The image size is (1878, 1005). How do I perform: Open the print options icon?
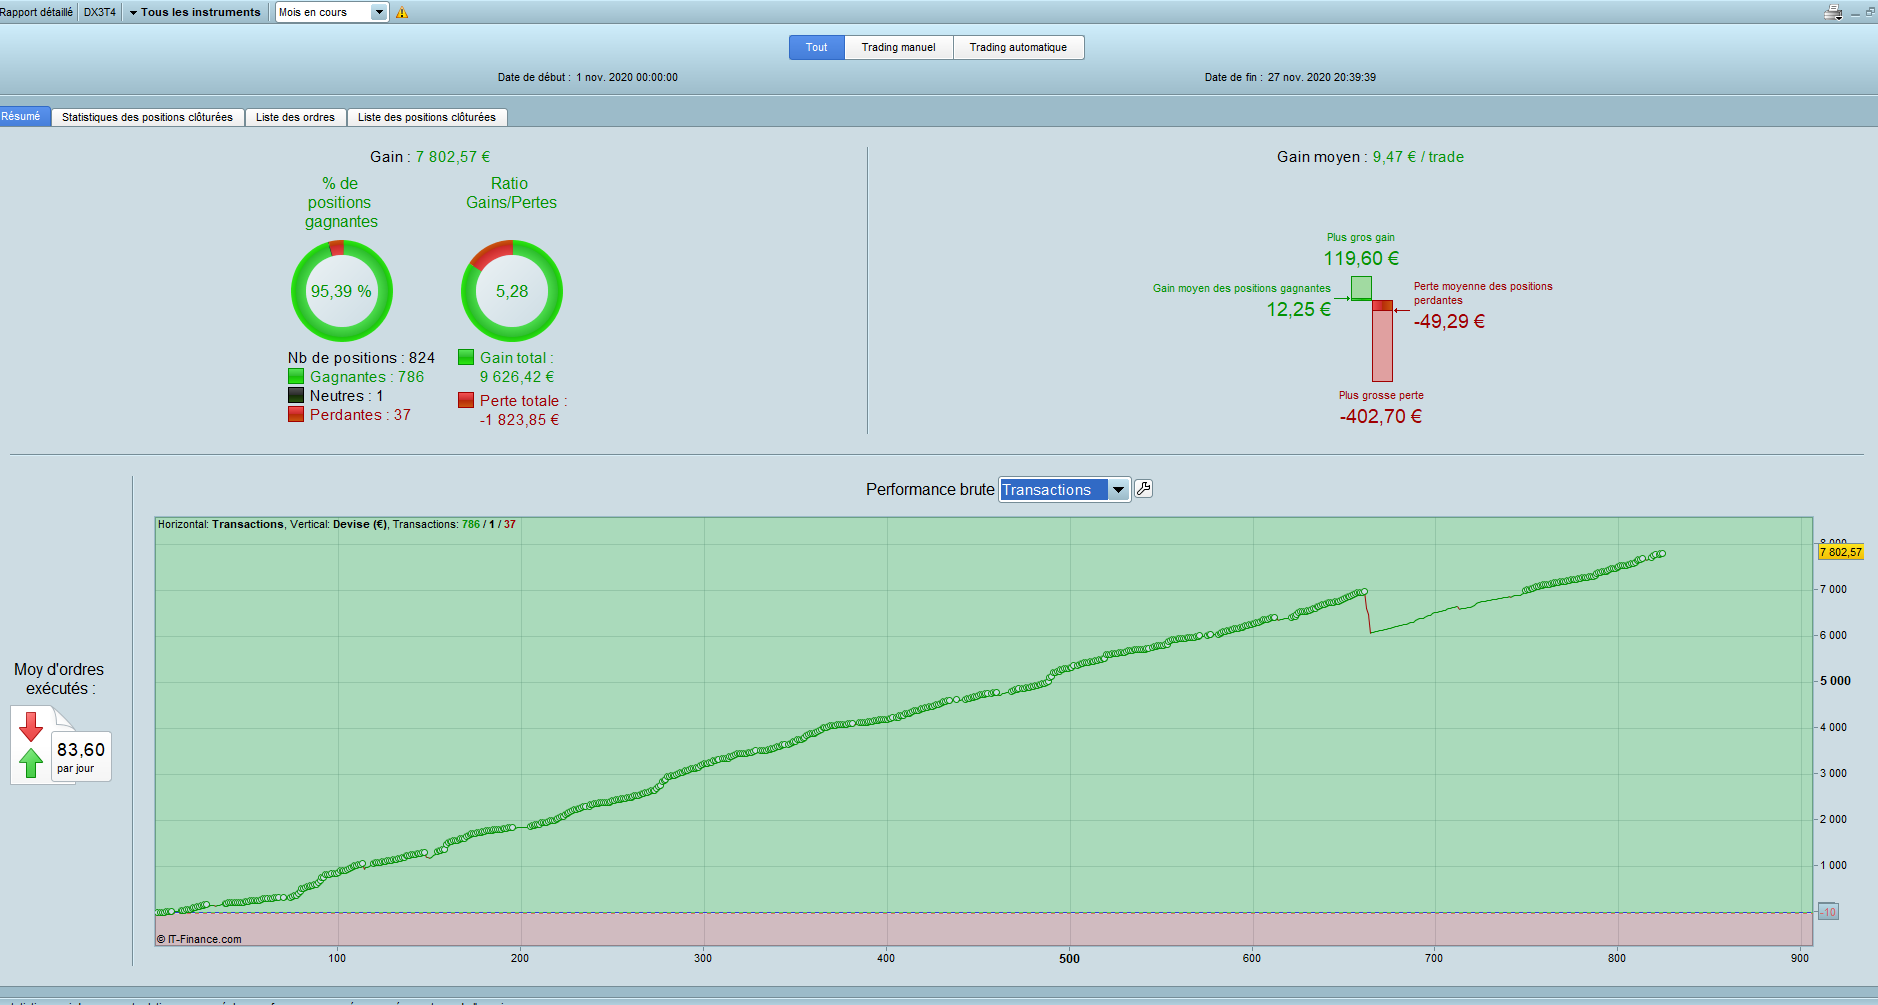coord(1833,12)
